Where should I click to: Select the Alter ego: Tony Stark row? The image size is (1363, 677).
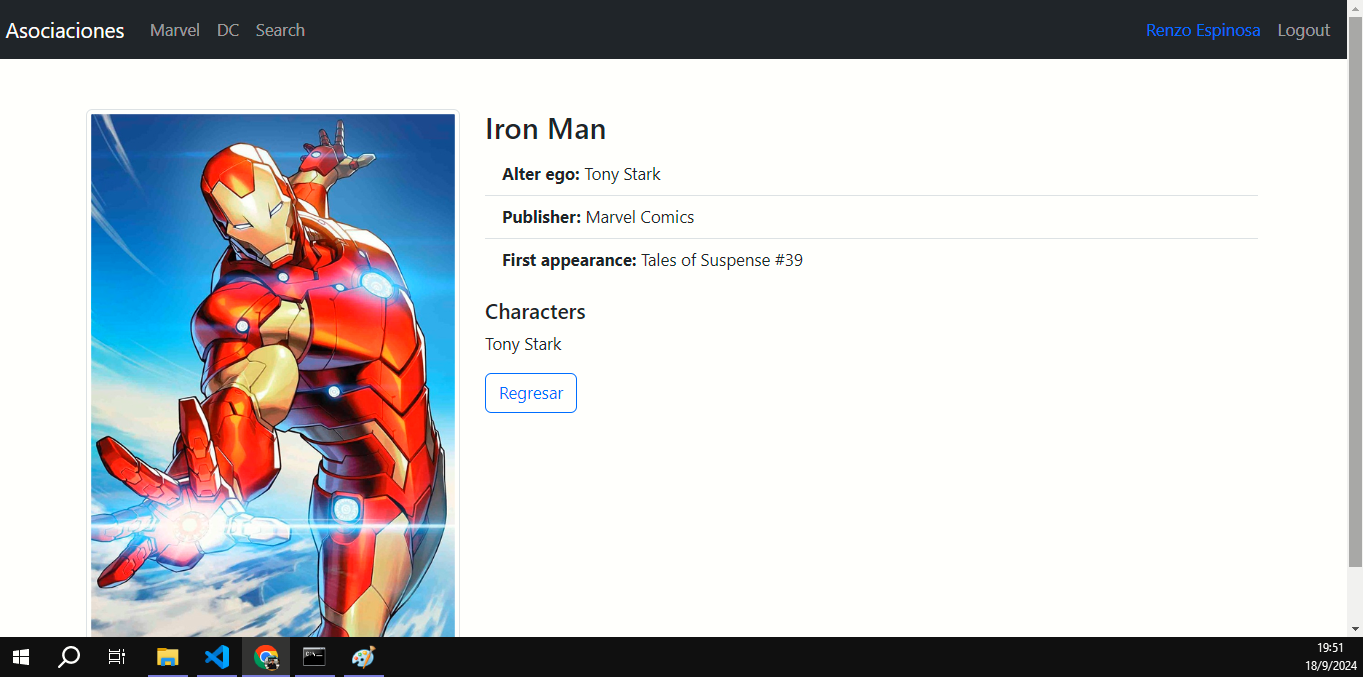tap(871, 174)
